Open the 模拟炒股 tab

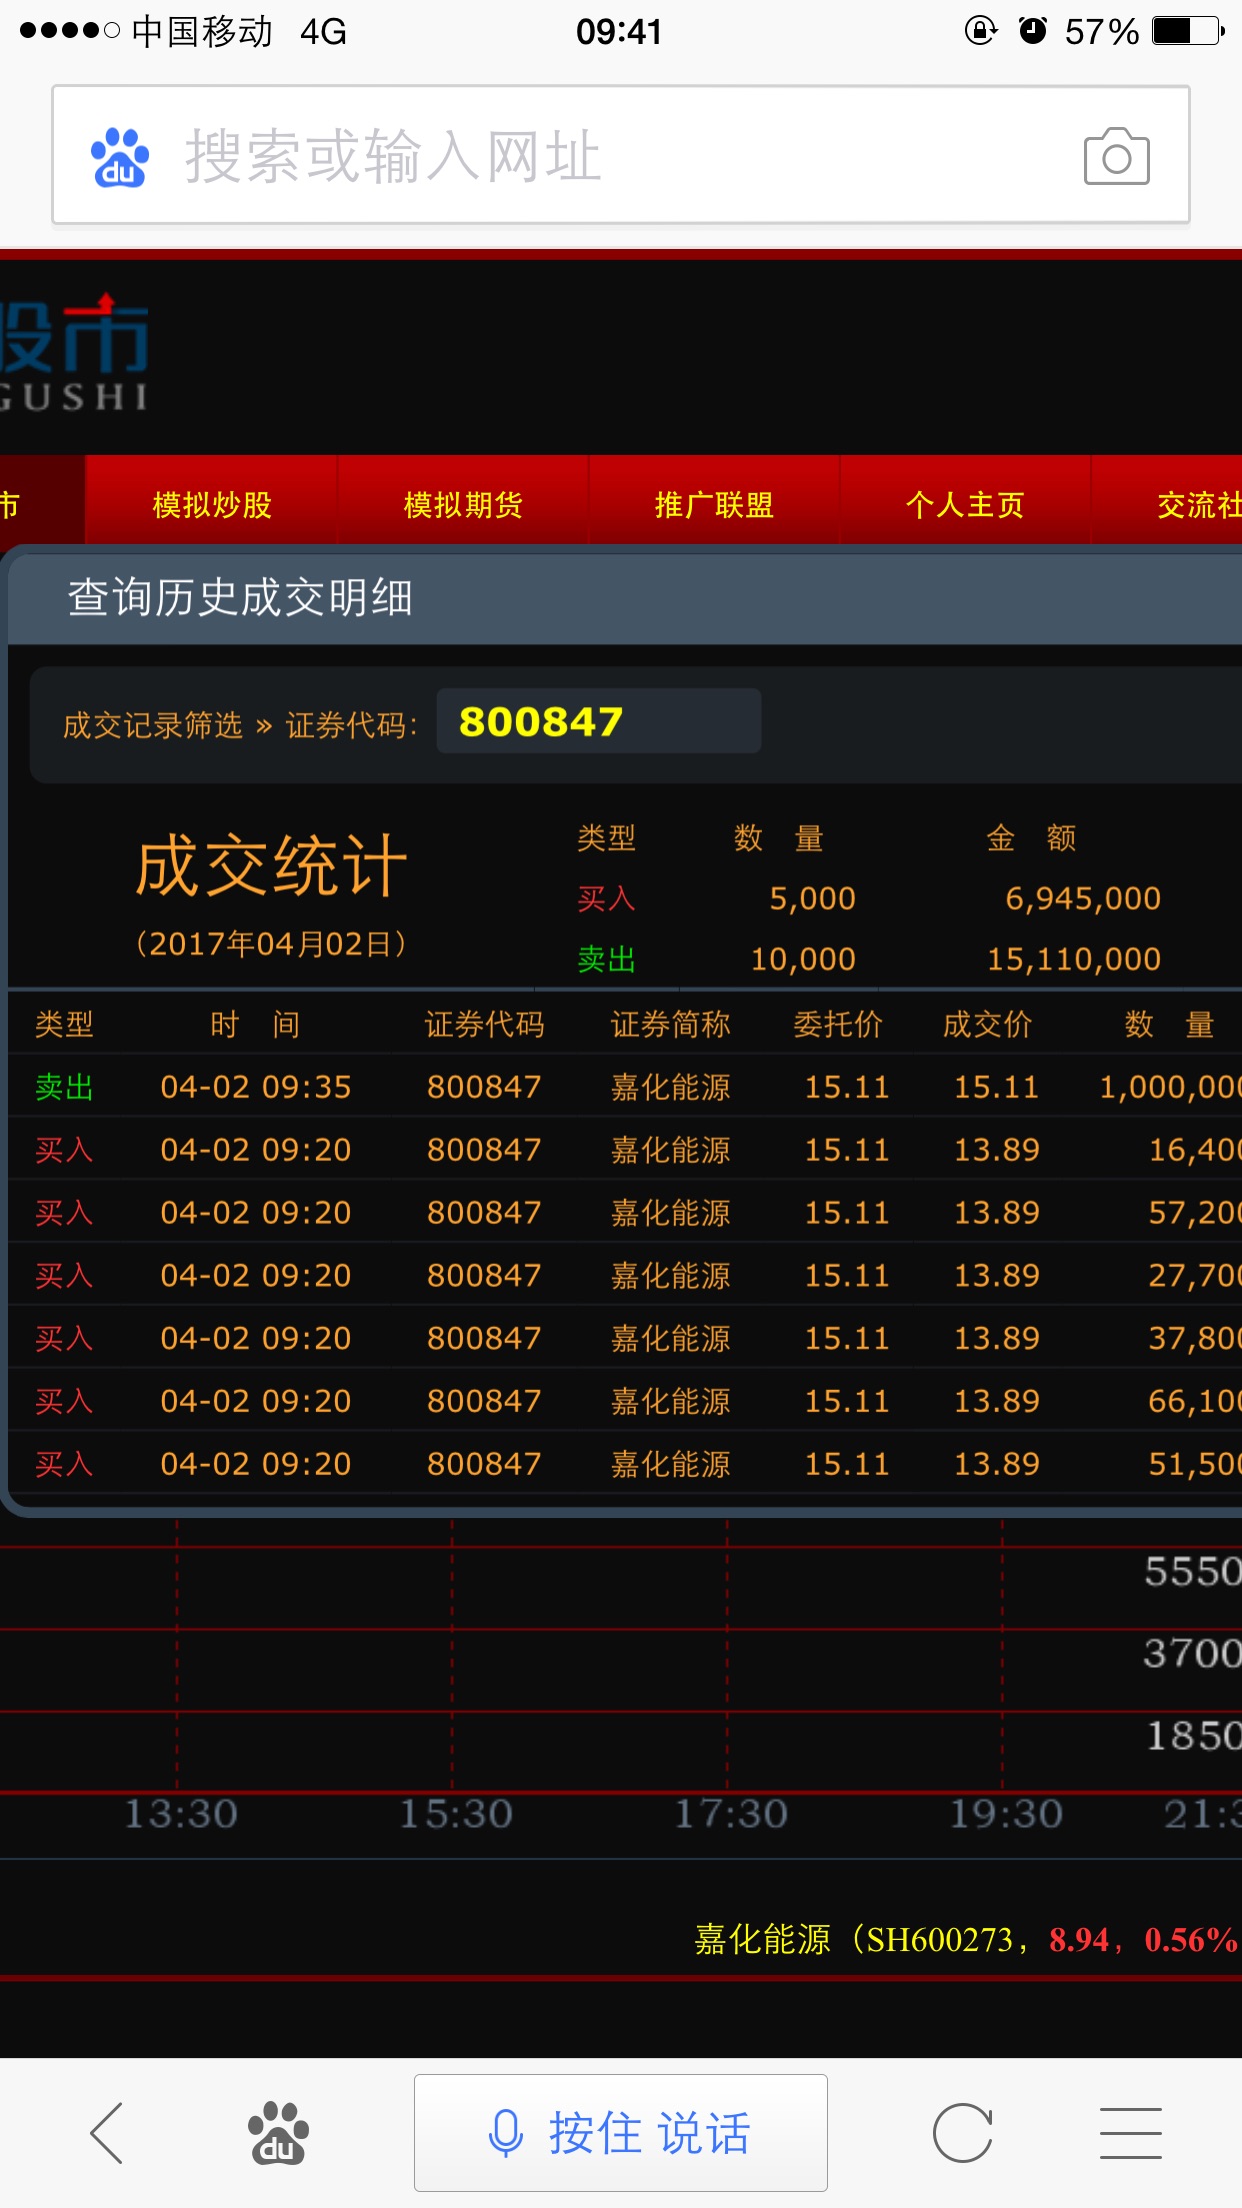[x=212, y=505]
